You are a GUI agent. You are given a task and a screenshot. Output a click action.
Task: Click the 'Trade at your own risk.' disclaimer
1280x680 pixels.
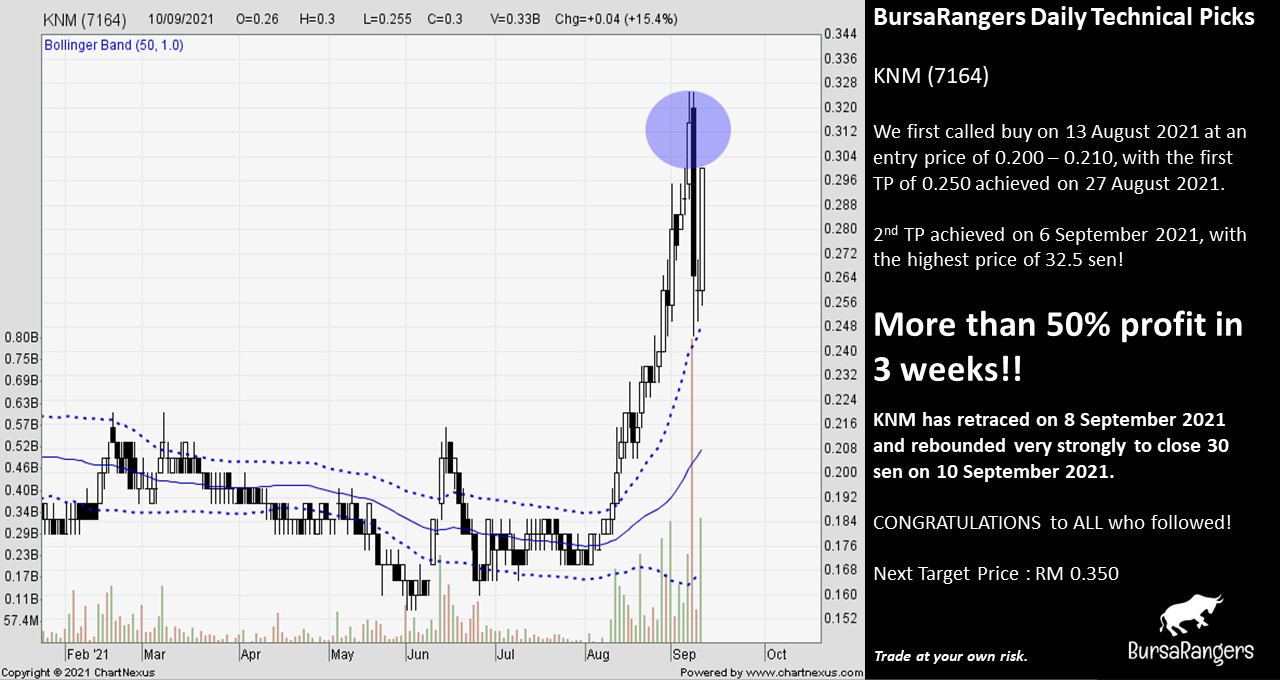[951, 656]
